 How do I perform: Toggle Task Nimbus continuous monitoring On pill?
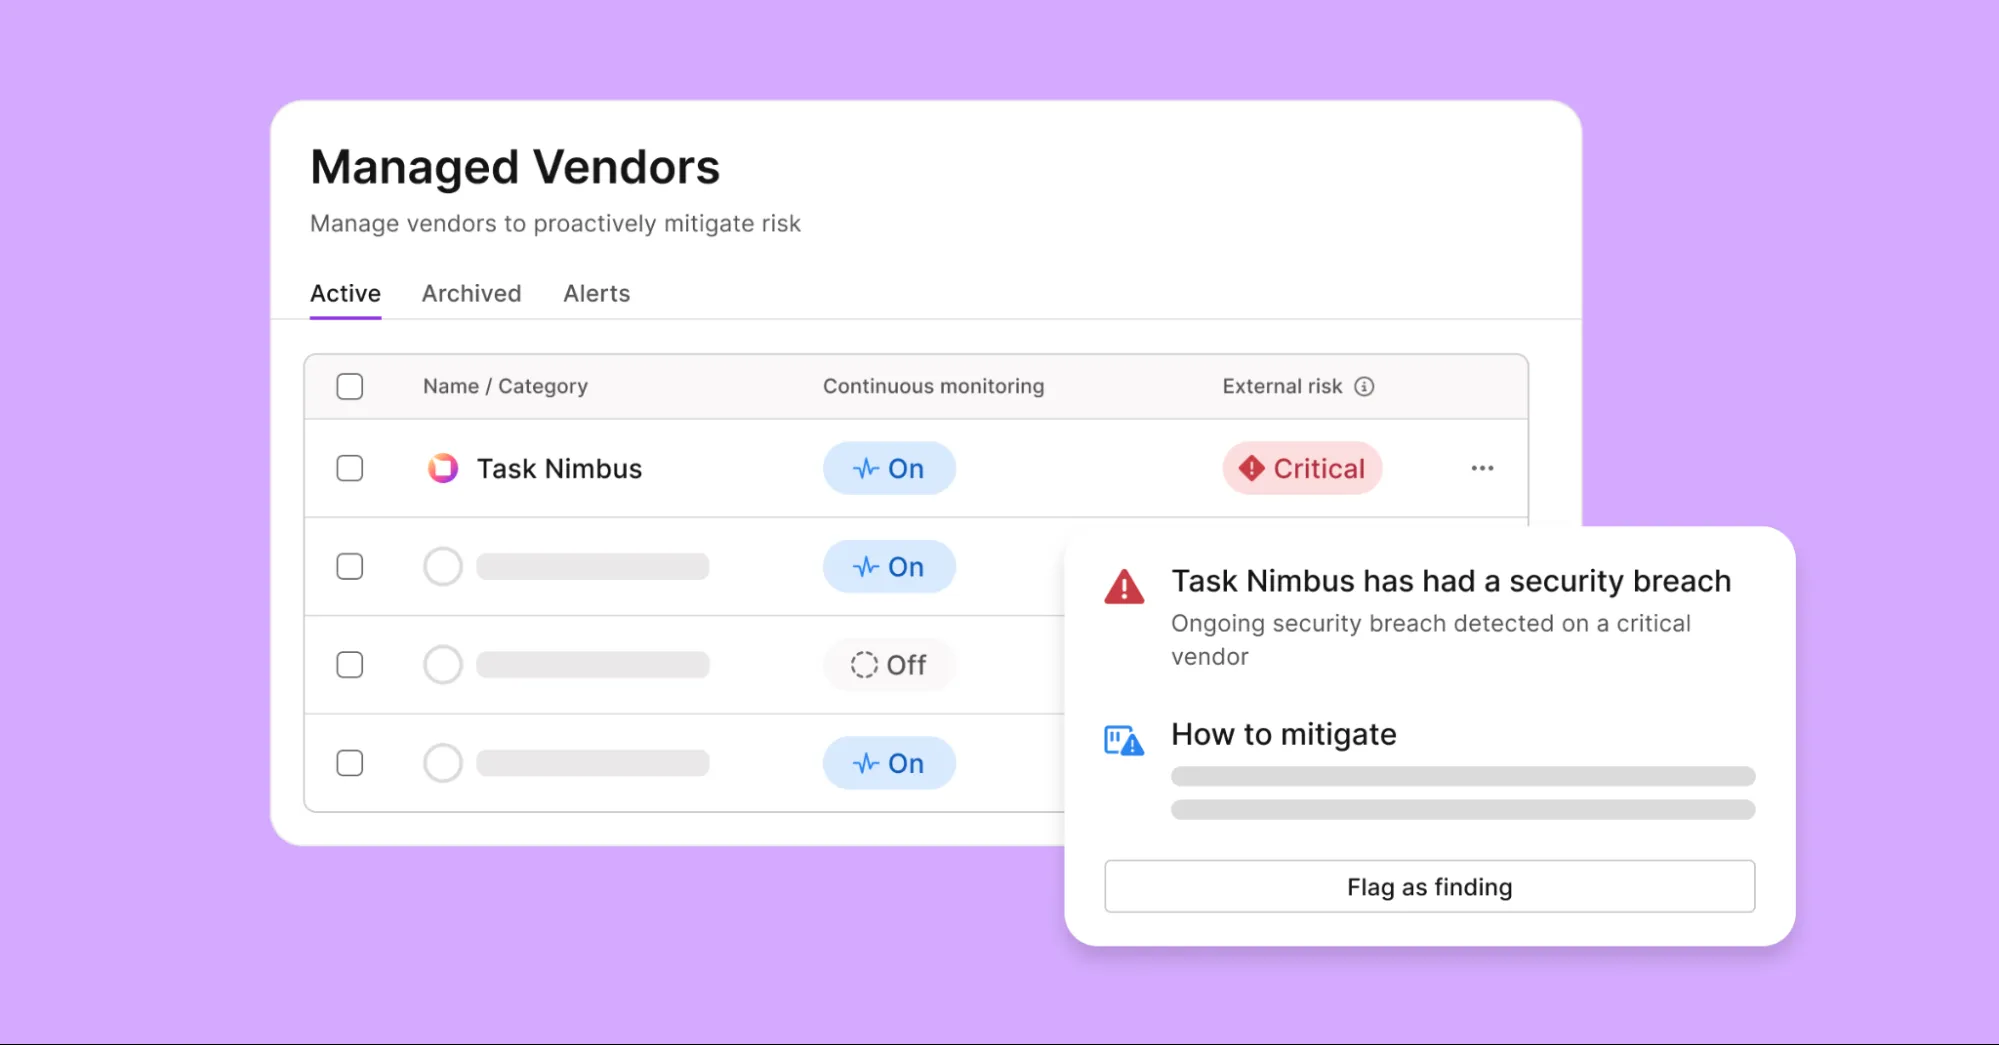click(889, 468)
